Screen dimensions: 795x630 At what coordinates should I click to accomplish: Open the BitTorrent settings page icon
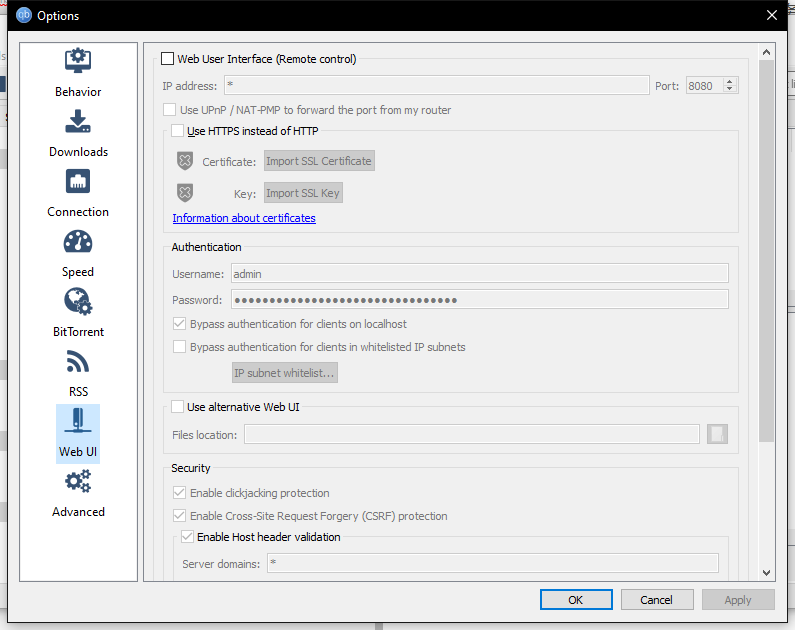click(78, 302)
